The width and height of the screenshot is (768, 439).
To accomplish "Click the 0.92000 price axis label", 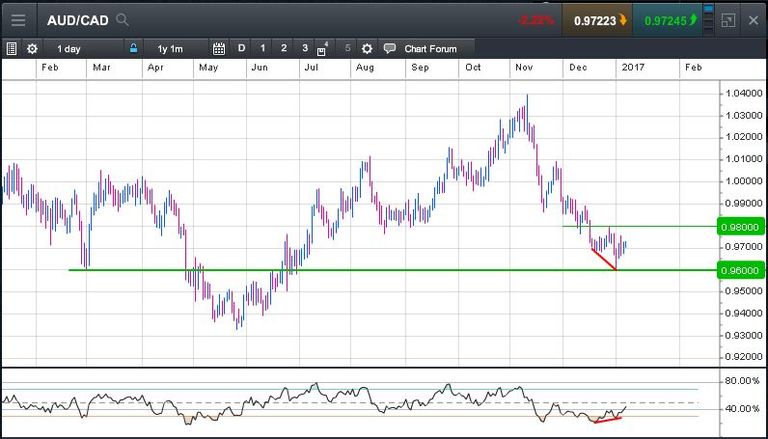I will tap(744, 357).
